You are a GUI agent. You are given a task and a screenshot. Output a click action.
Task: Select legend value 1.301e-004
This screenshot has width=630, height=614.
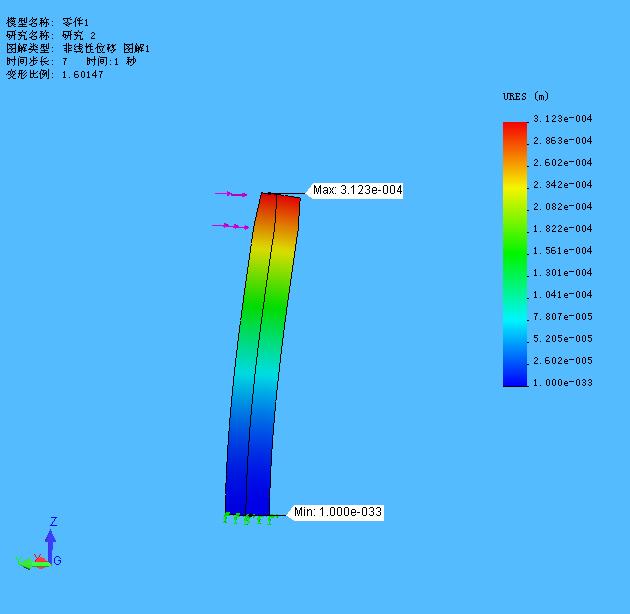coord(562,272)
